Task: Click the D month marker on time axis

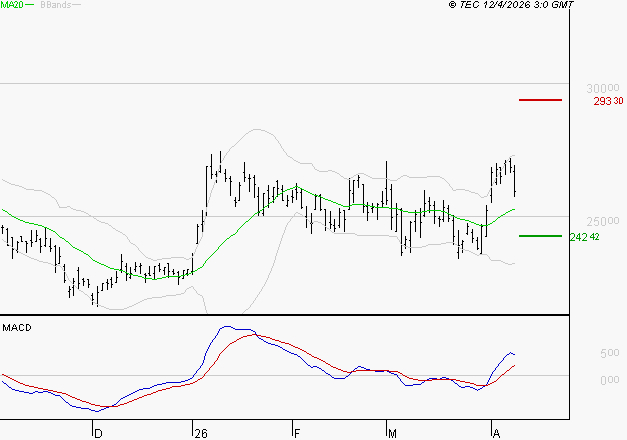Action: click(x=98, y=434)
